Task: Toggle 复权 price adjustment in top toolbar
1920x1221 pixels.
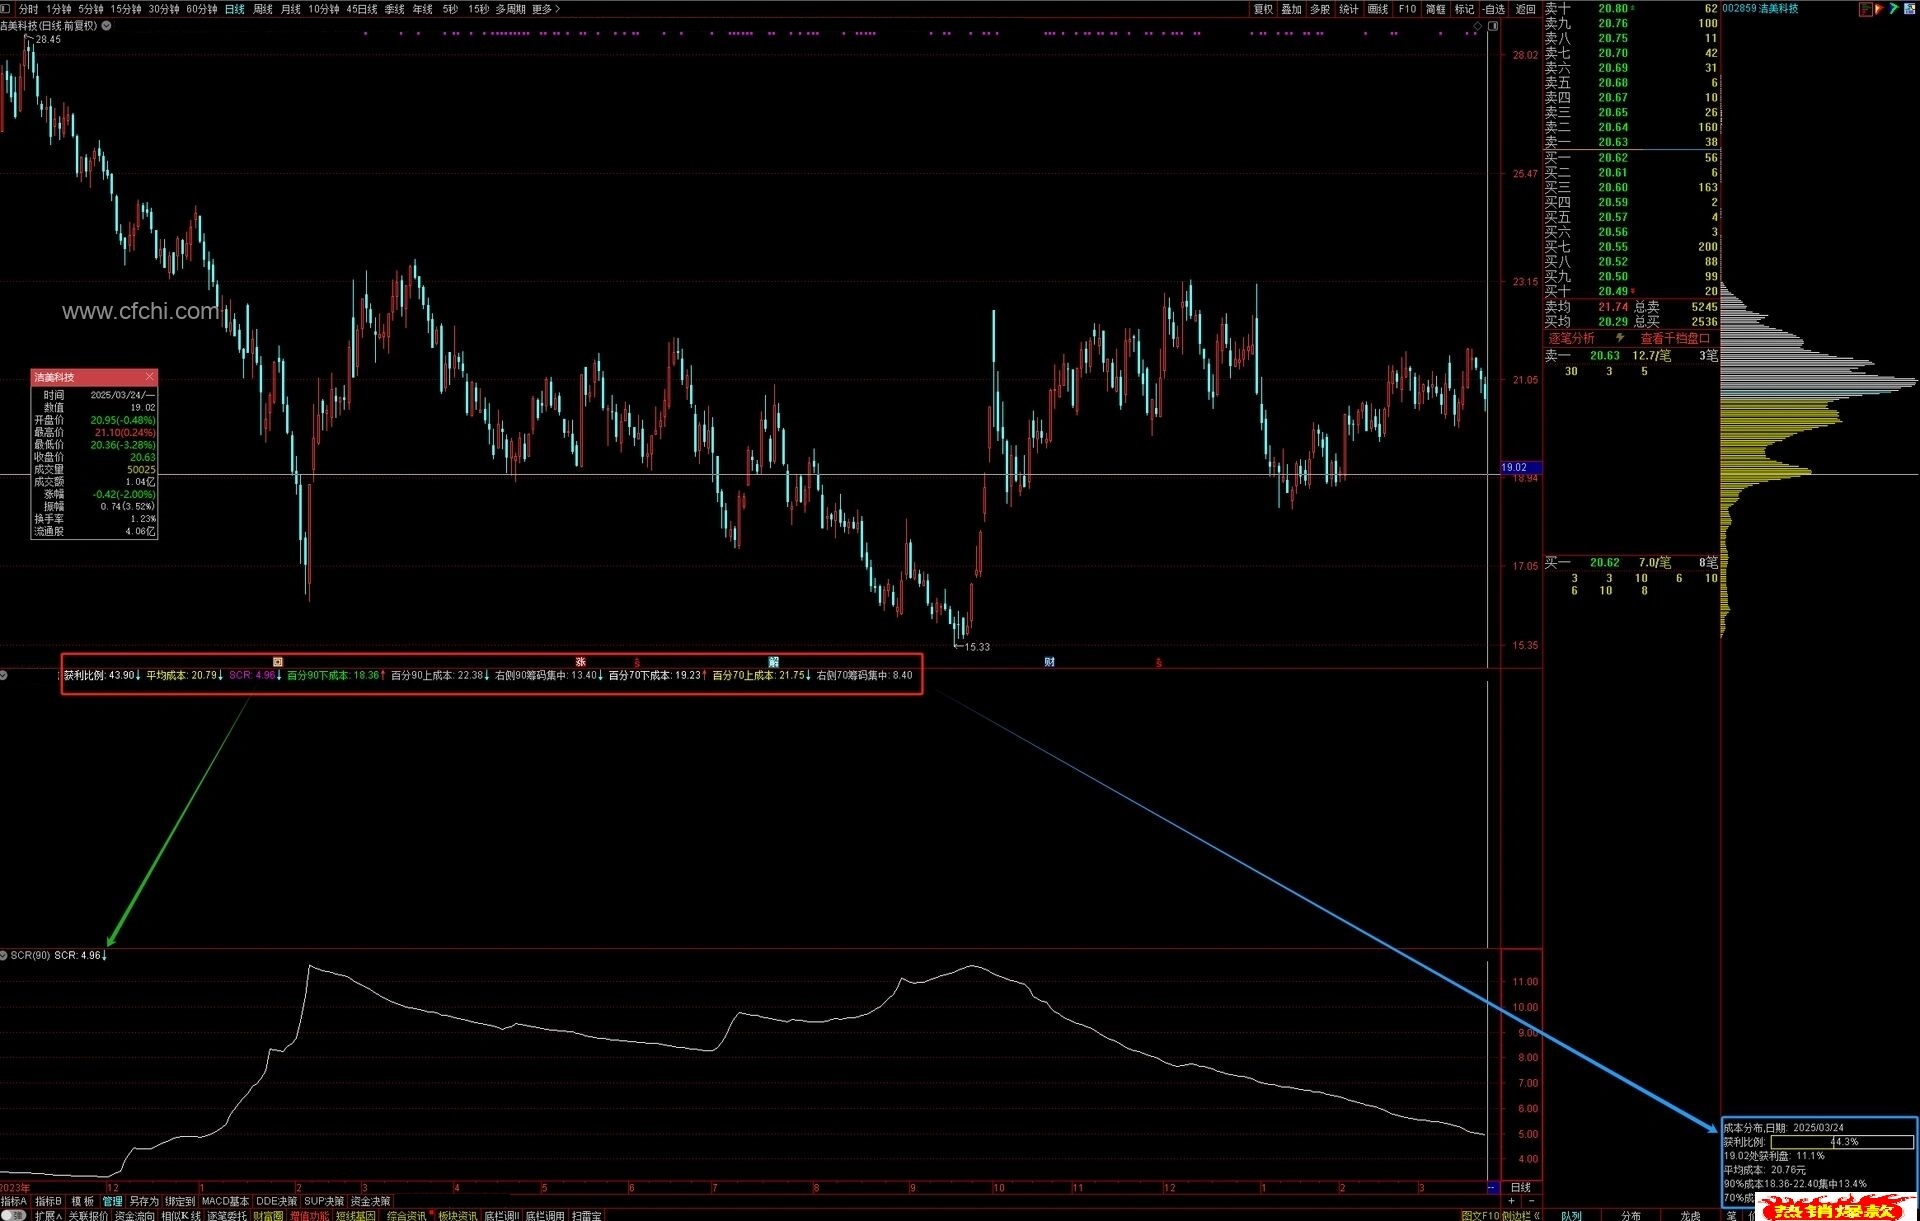Action: tap(1263, 9)
